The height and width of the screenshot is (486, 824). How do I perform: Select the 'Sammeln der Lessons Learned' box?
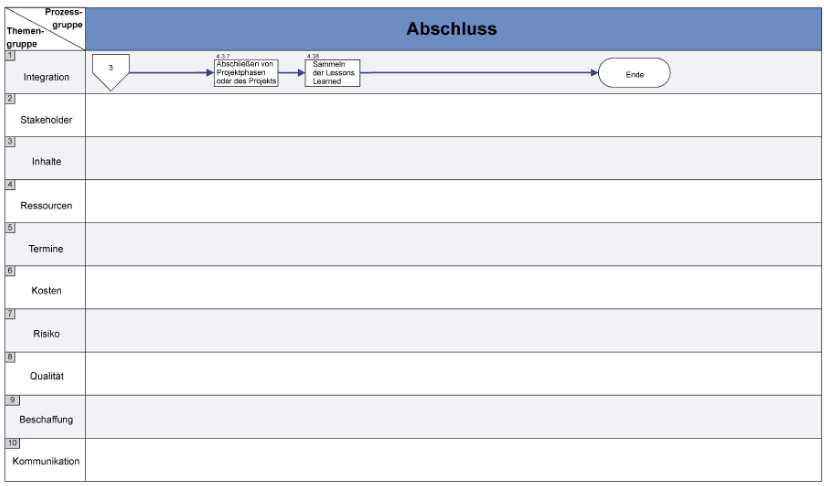(332, 73)
